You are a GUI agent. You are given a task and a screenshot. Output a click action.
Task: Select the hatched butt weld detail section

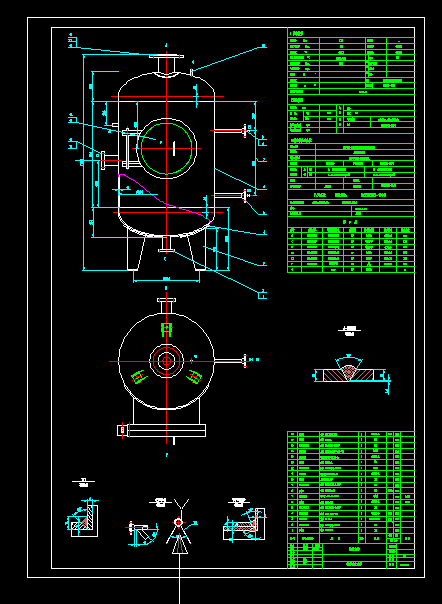click(348, 374)
